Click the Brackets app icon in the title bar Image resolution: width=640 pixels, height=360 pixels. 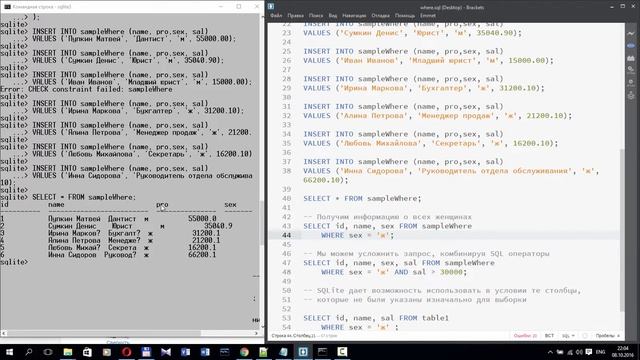coord(271,7)
